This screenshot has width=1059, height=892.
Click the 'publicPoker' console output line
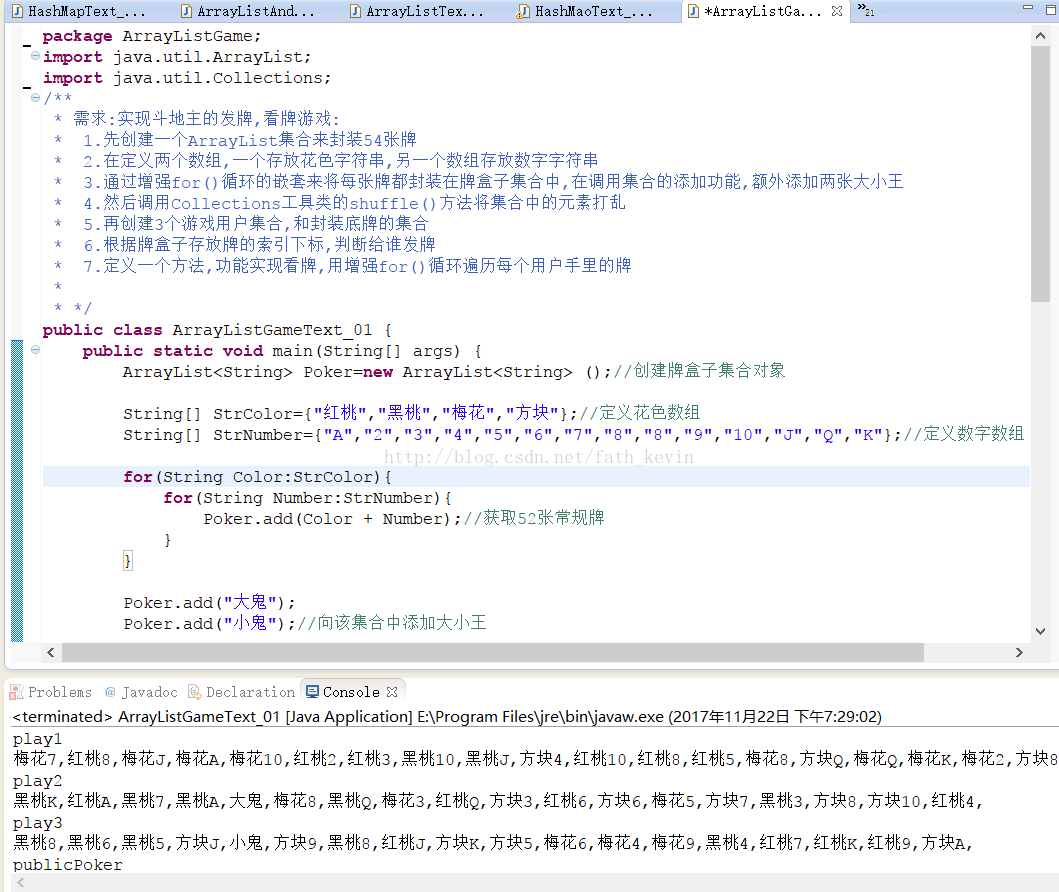click(x=68, y=865)
